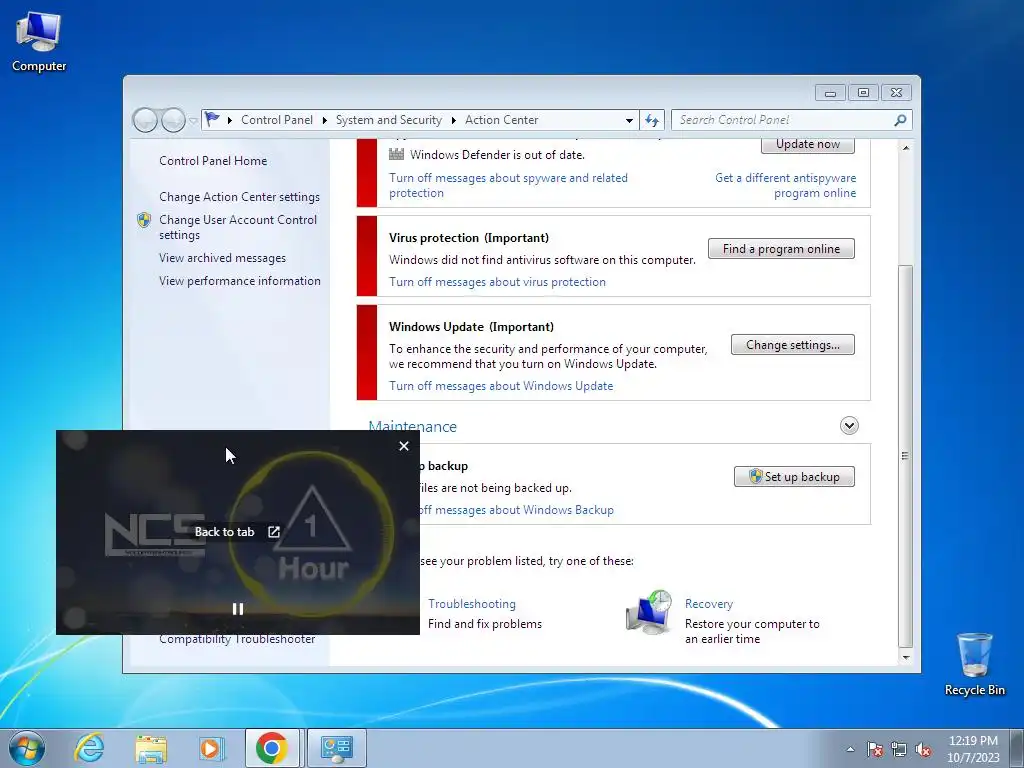Open dropdown arrow after Control Panel breadcrumb

coord(325,120)
